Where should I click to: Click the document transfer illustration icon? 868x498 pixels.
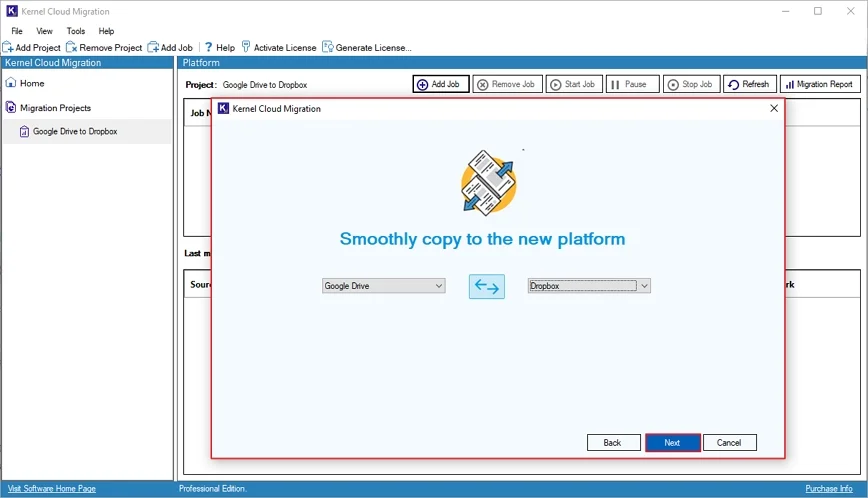[x=488, y=183]
